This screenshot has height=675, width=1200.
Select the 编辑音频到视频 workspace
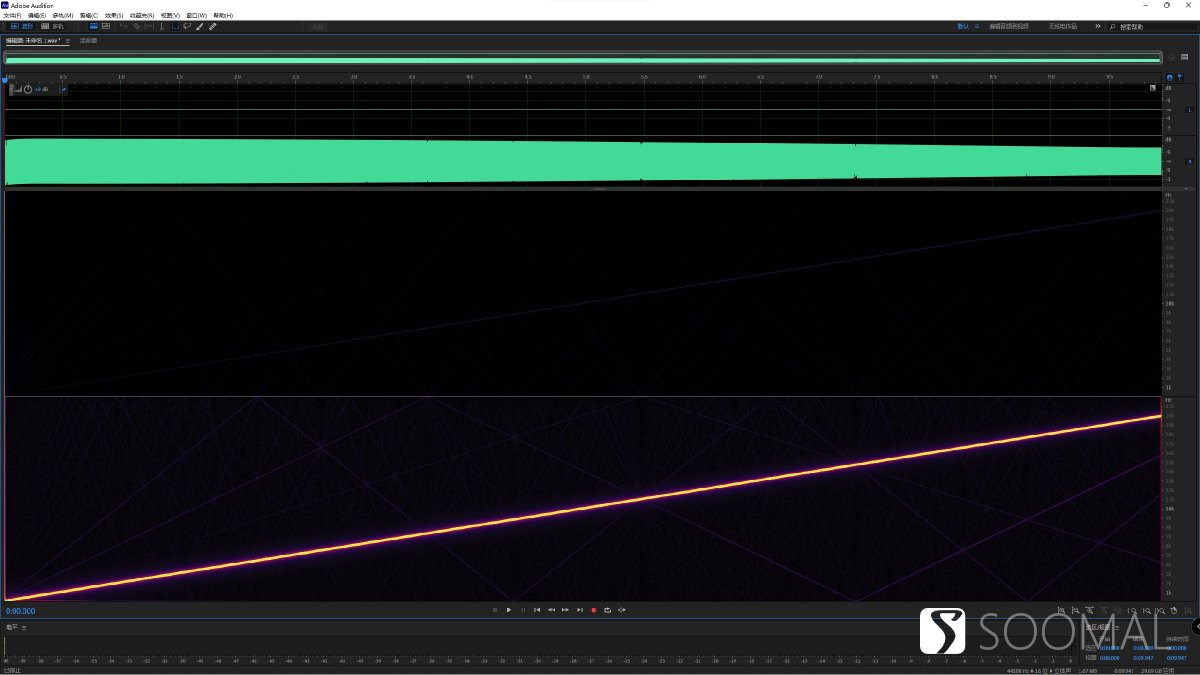click(1009, 26)
